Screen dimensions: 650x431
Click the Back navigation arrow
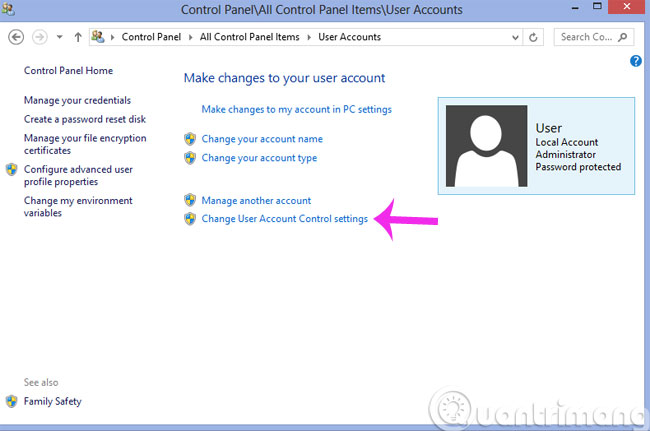(16, 37)
